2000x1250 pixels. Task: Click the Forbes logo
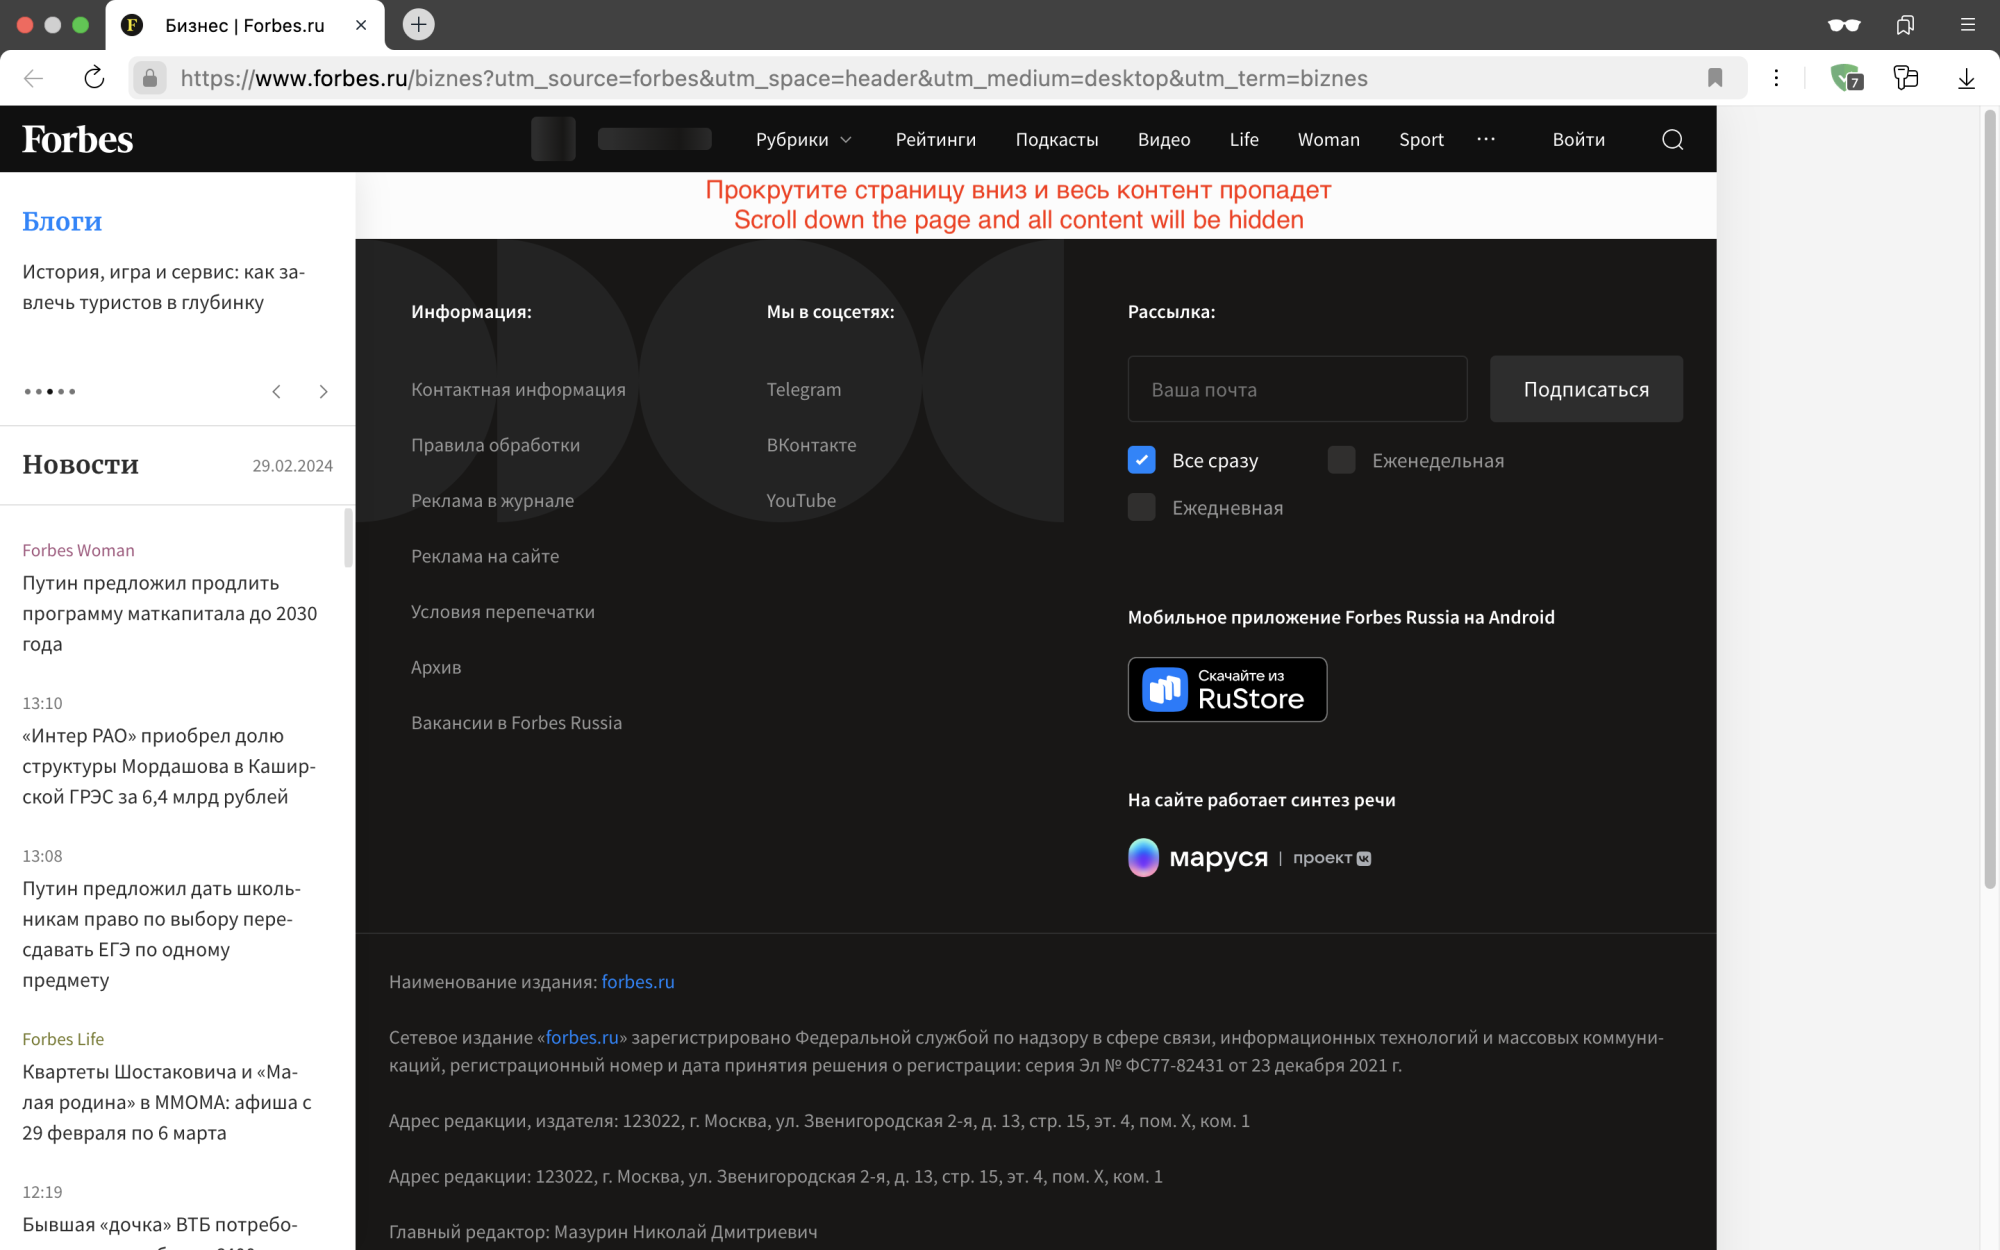point(78,139)
